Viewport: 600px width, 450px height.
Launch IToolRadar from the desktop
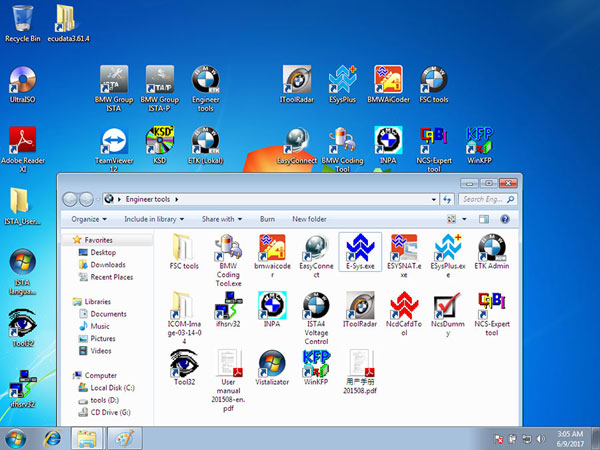click(297, 84)
